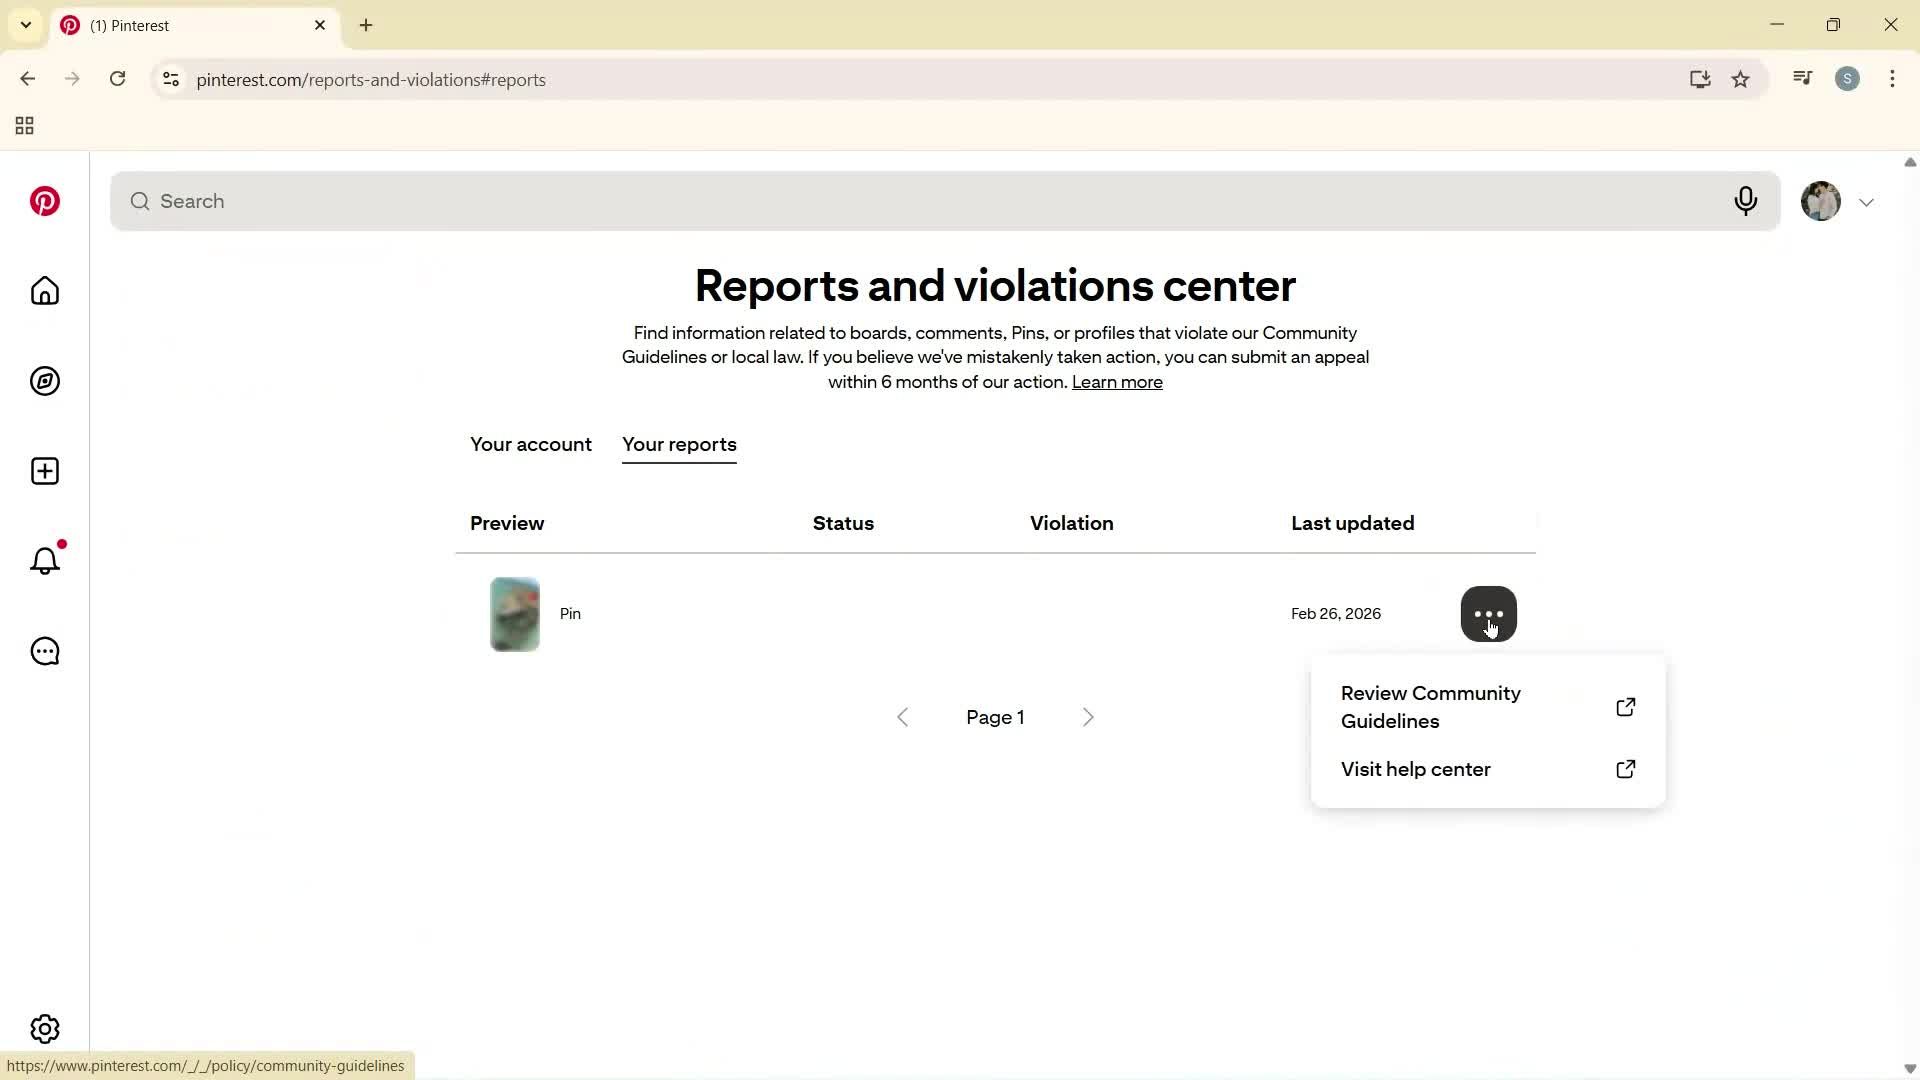Open Pinterest settings gear icon
The image size is (1920, 1080).
coord(44,1028)
